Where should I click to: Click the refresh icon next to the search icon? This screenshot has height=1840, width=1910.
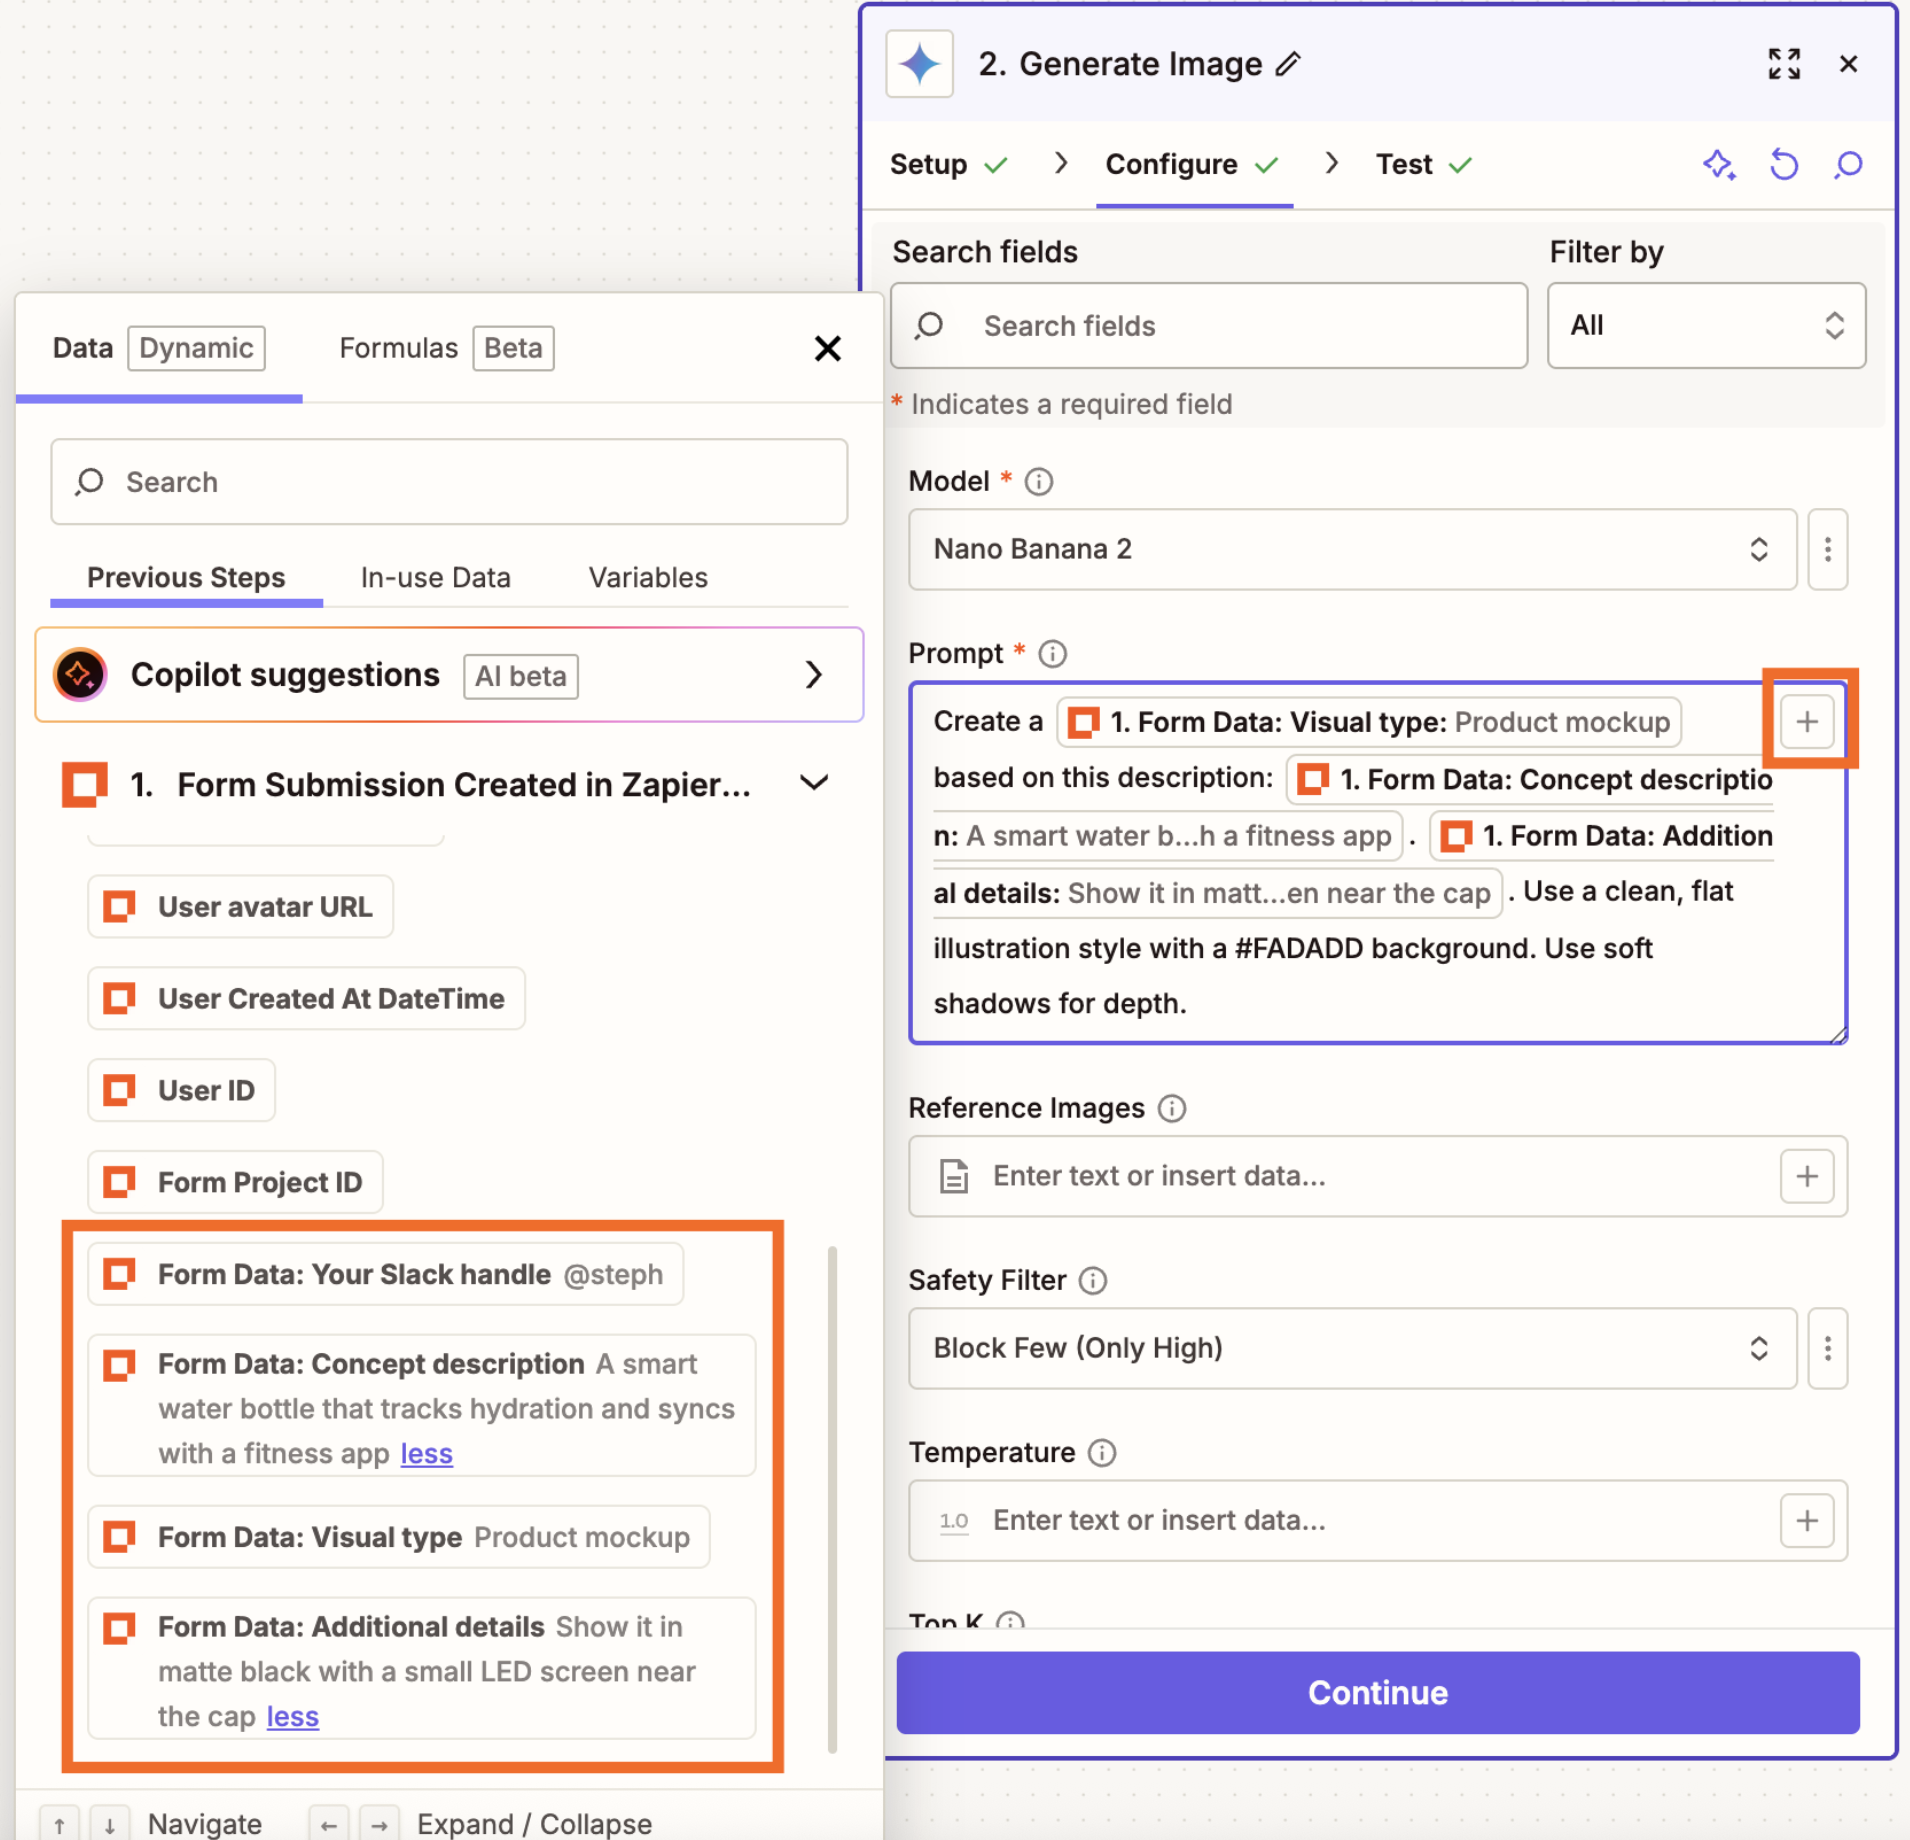[1784, 165]
